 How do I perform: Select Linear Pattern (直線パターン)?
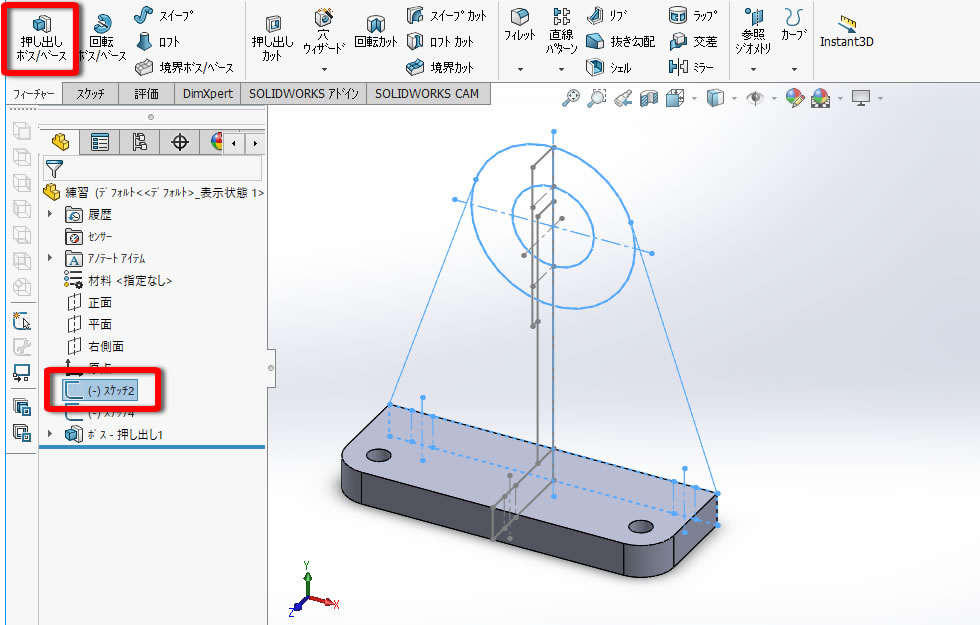point(561,31)
